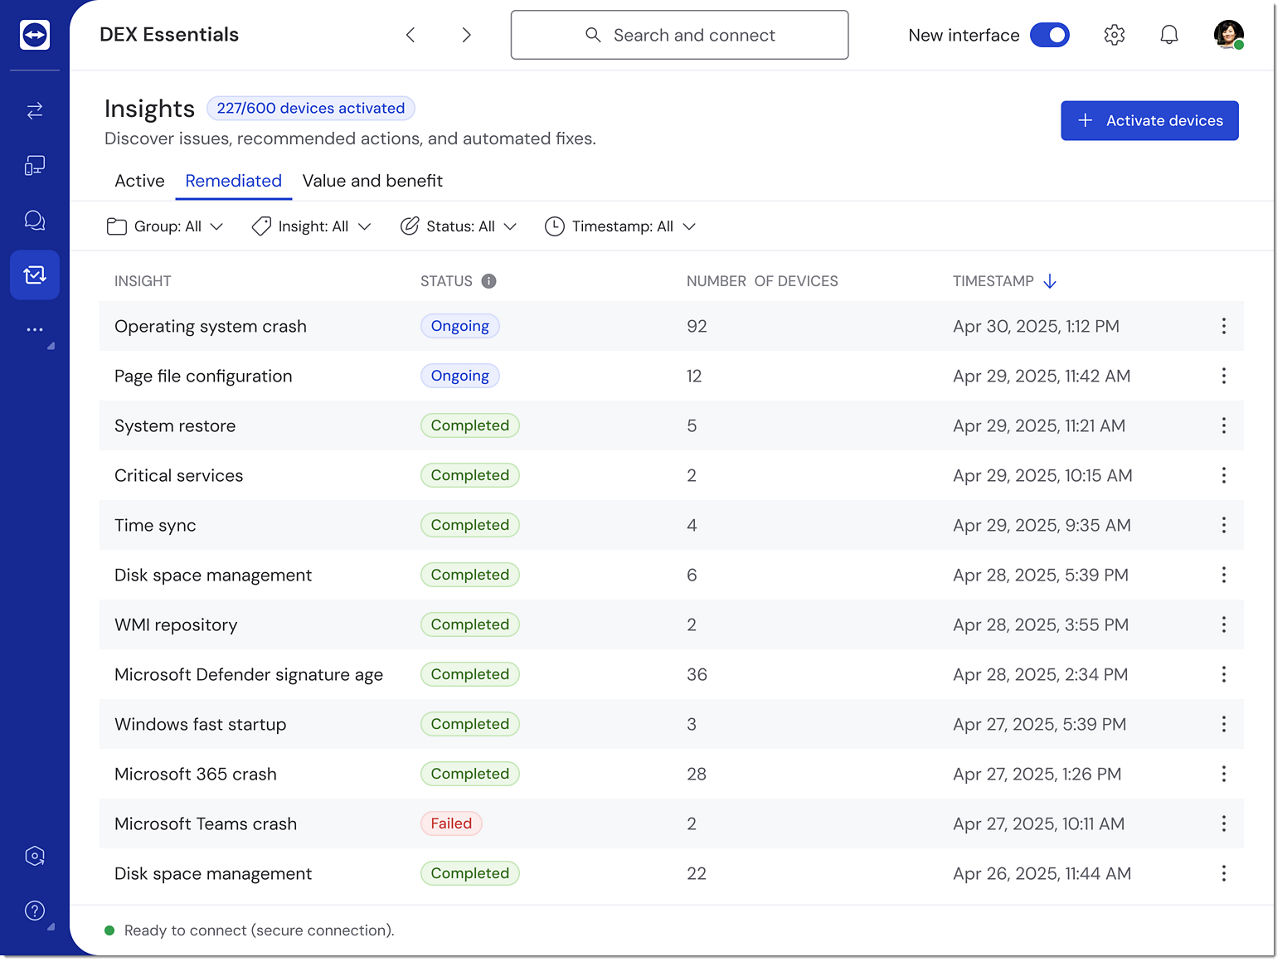1280x962 pixels.
Task: Toggle the New interface switch
Action: [1050, 35]
